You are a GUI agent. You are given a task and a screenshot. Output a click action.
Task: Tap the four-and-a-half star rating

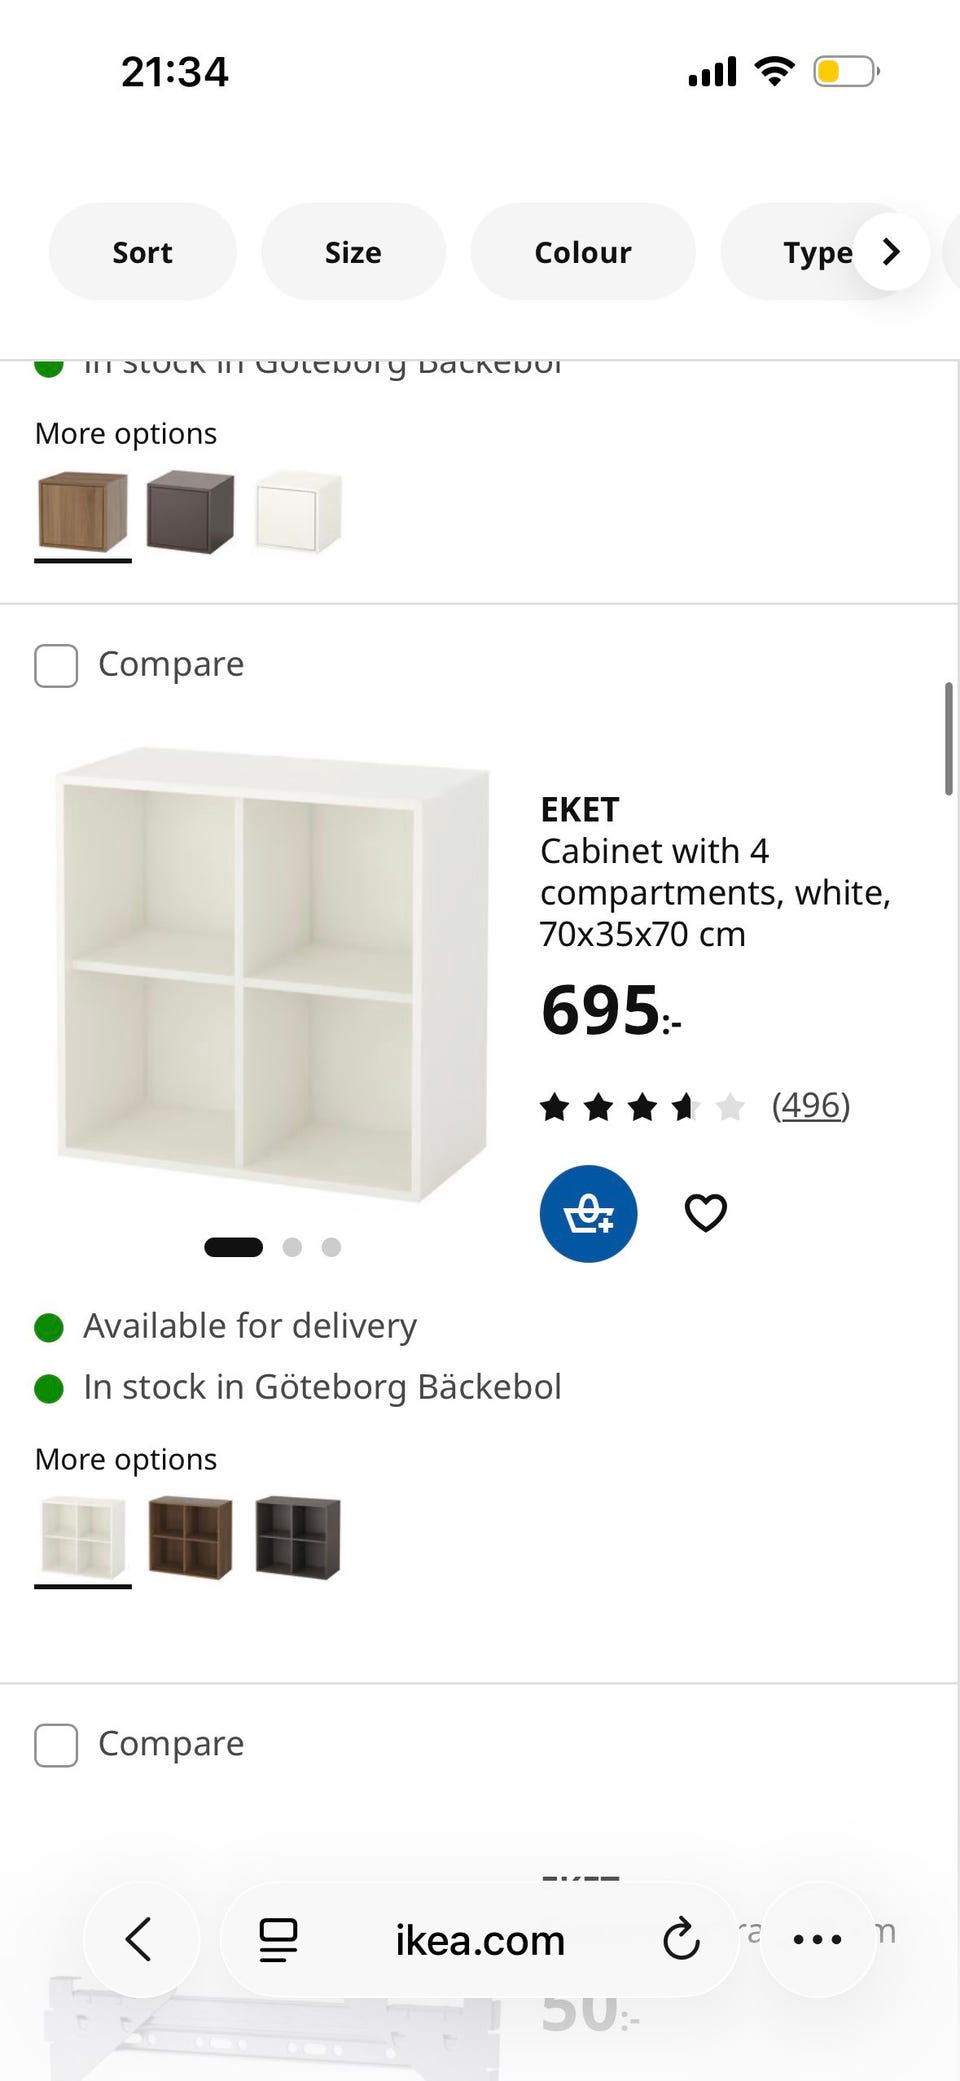pyautogui.click(x=642, y=1106)
